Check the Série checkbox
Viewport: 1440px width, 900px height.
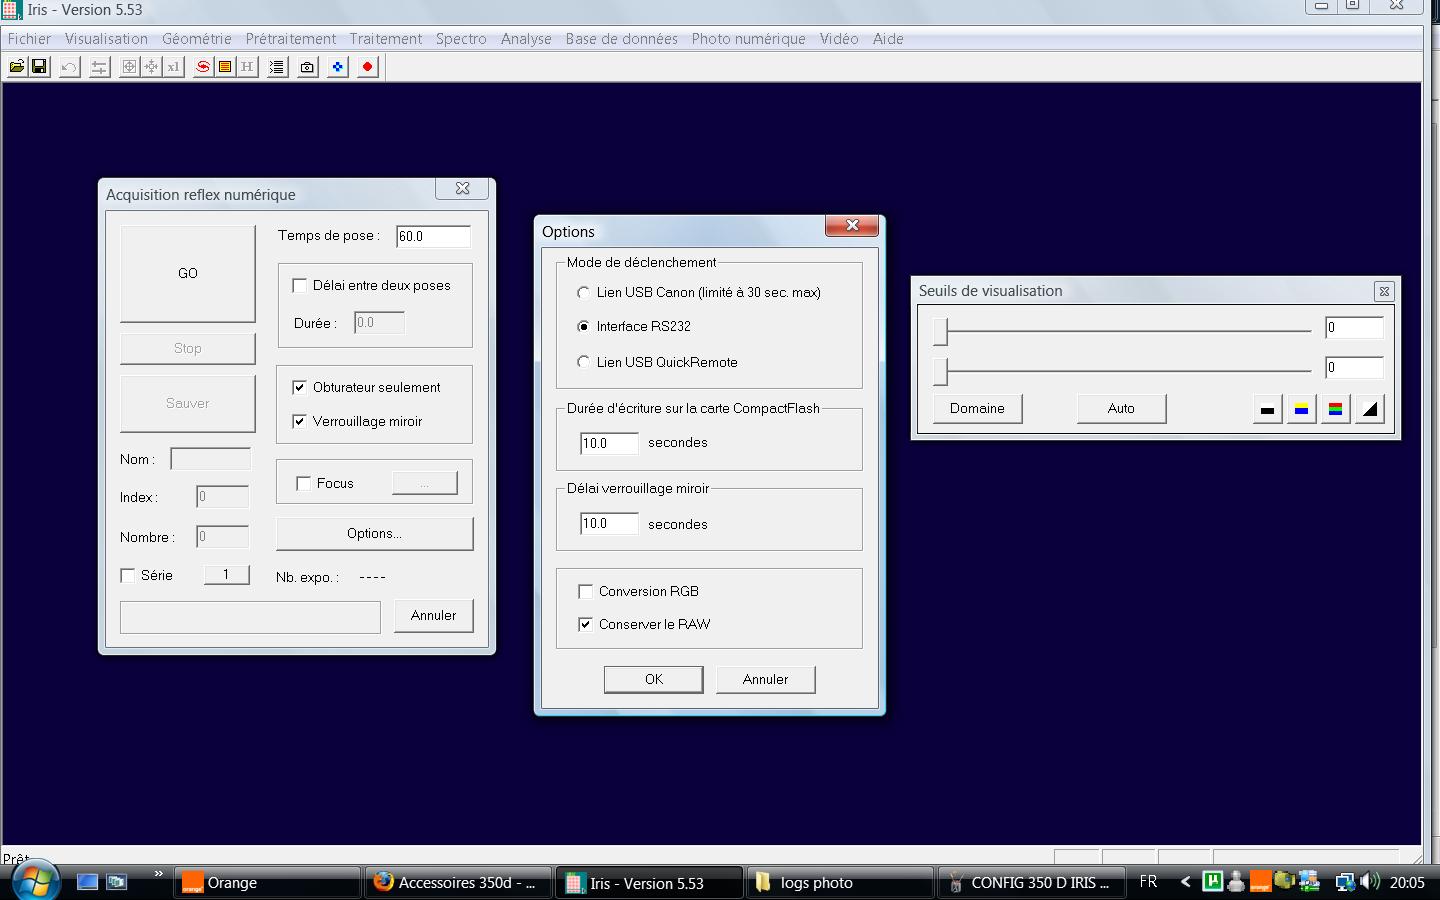(127, 575)
